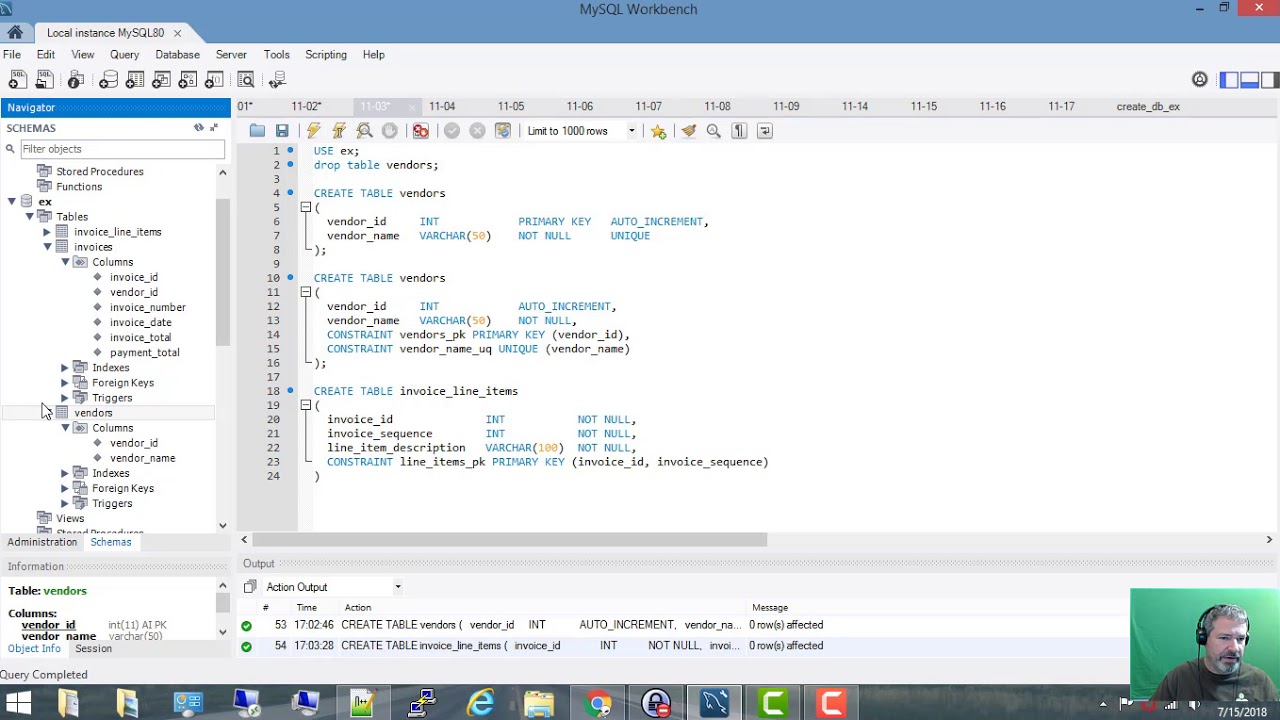
Task: Open the schema inspector
Action: (76, 80)
